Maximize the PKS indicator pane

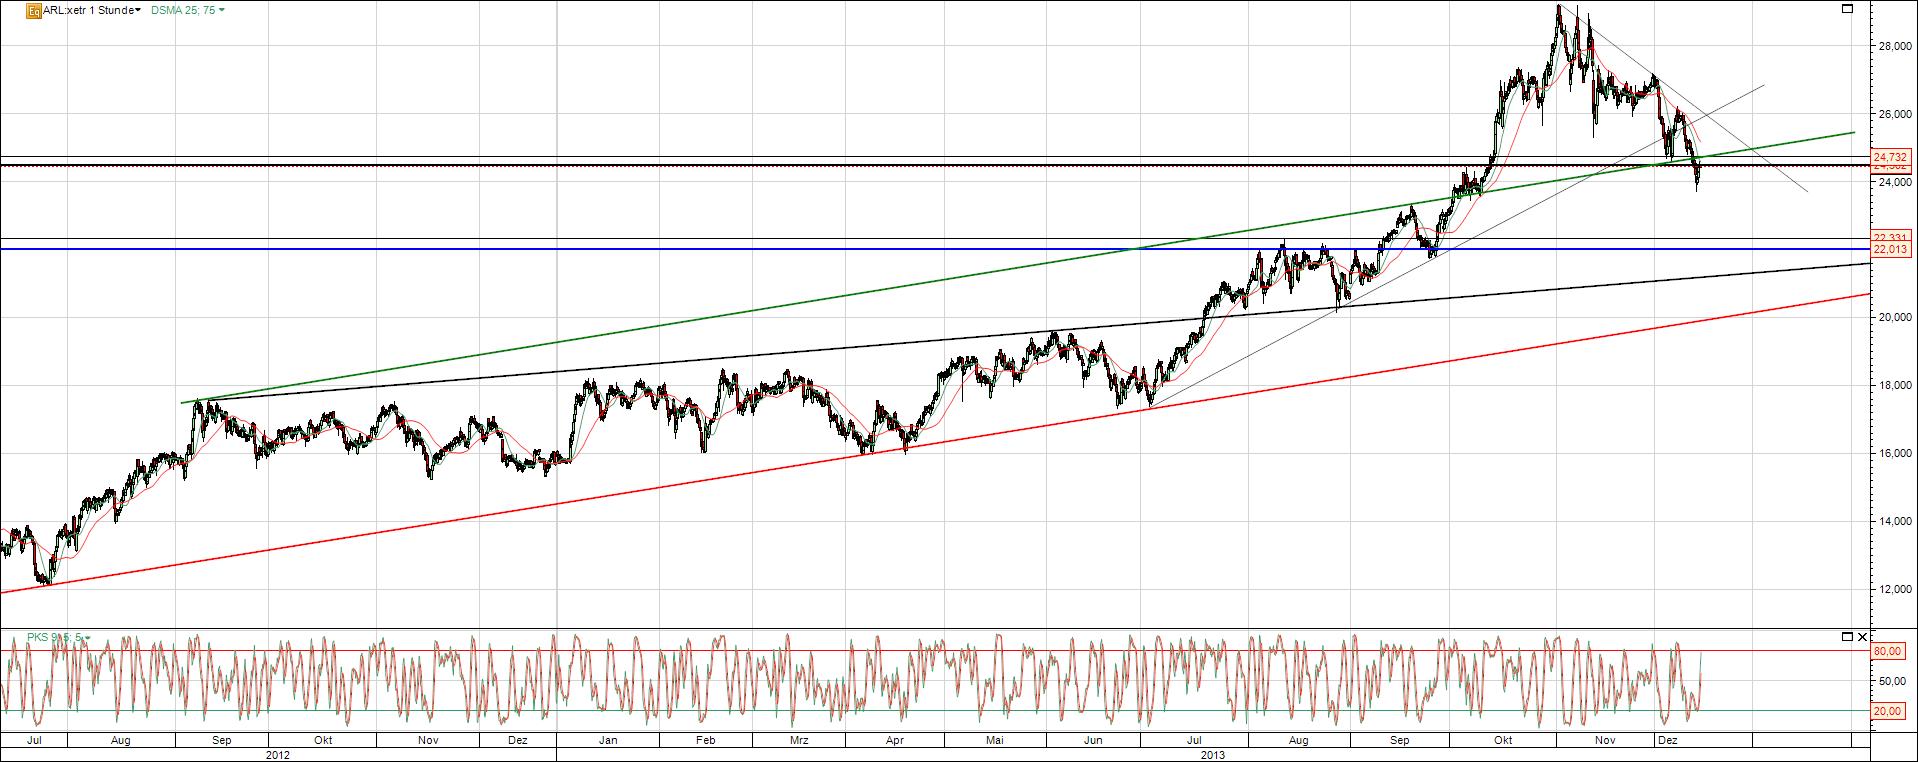(x=1847, y=636)
